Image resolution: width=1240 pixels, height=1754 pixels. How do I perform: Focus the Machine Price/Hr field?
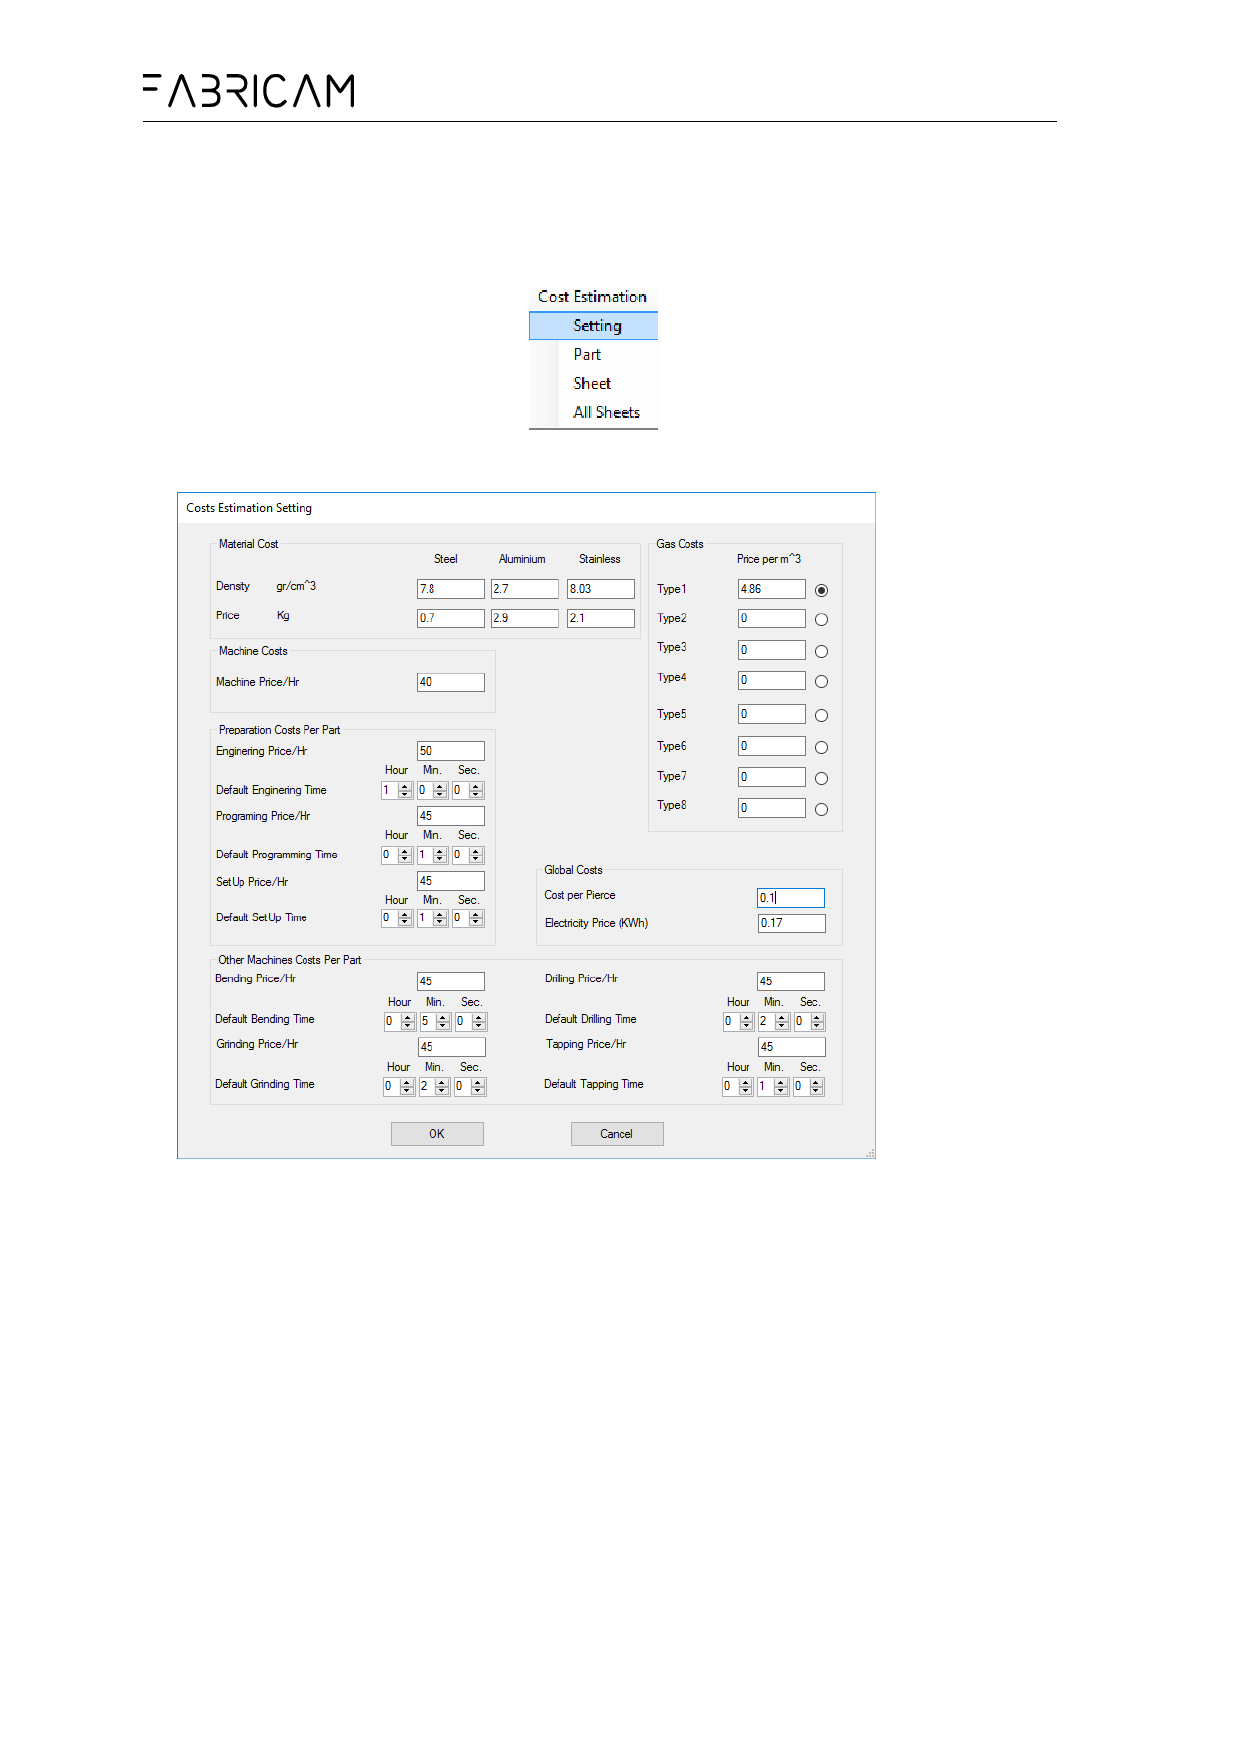(450, 682)
